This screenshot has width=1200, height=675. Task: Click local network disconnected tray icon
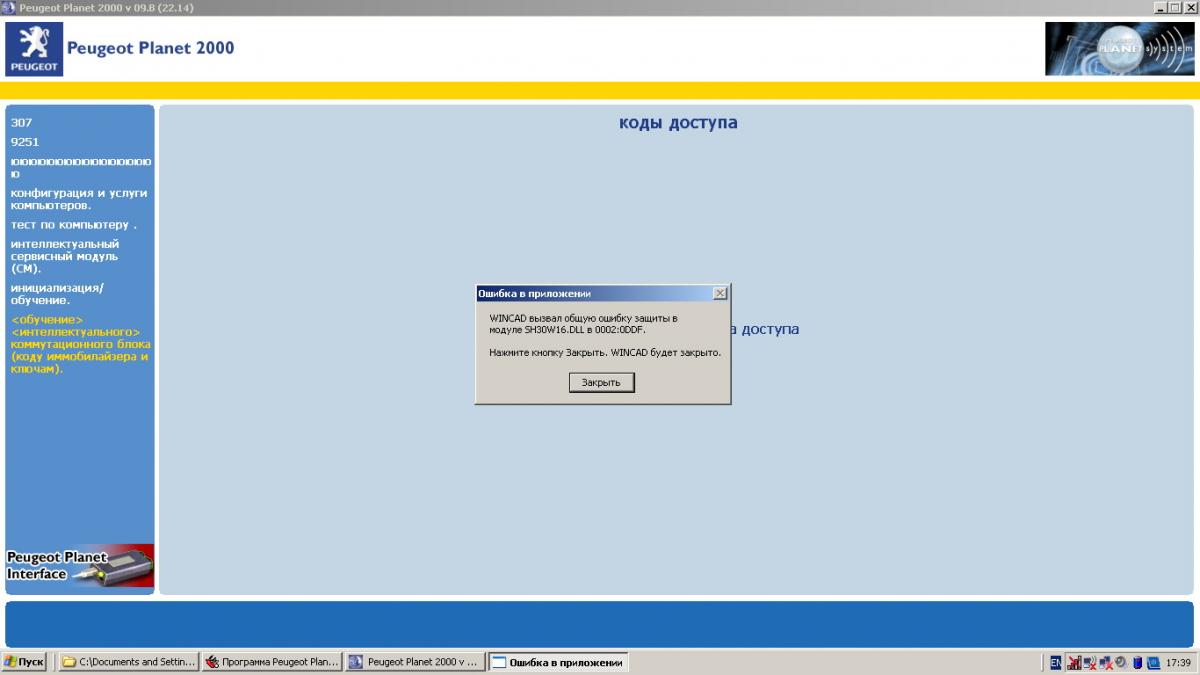(1106, 662)
